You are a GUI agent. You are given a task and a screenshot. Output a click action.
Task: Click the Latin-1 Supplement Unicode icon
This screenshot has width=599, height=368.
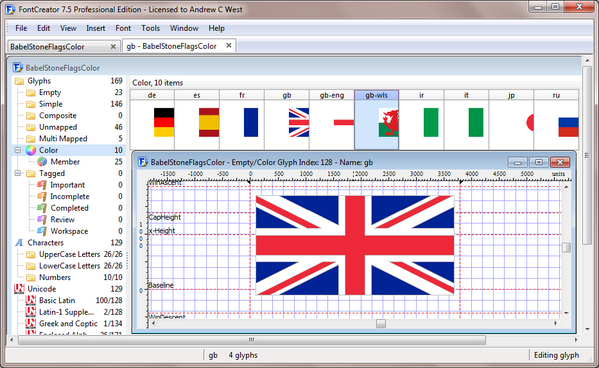tap(31, 312)
